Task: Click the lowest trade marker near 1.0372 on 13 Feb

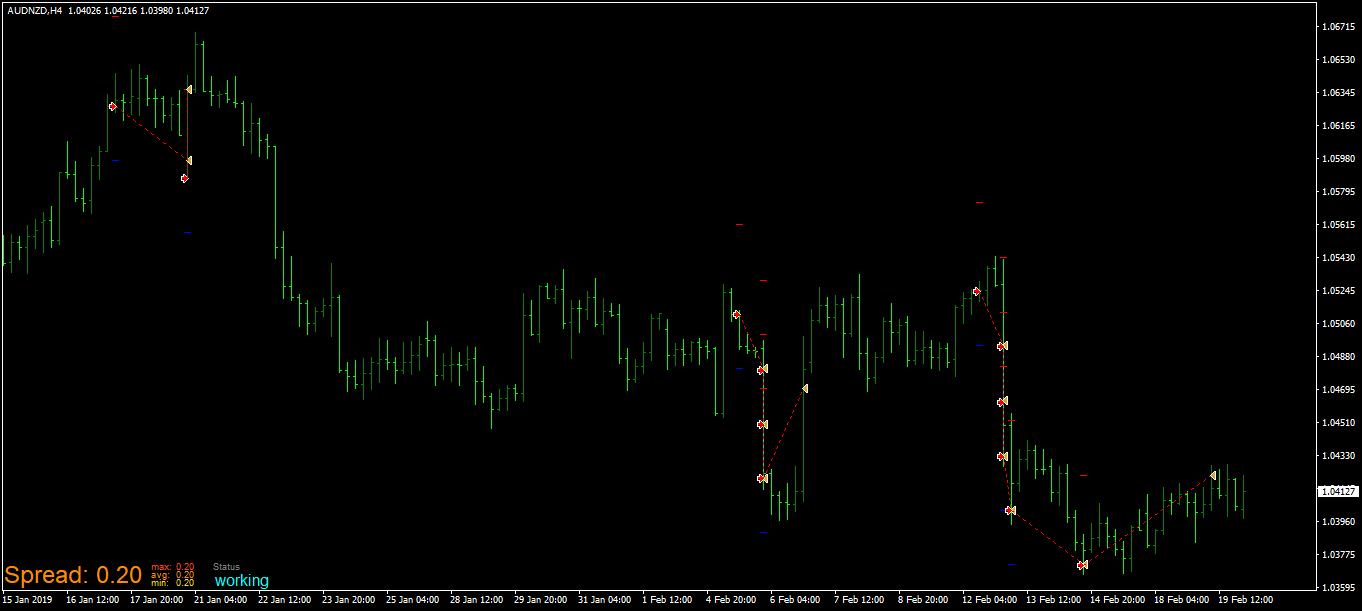Action: (x=1082, y=565)
